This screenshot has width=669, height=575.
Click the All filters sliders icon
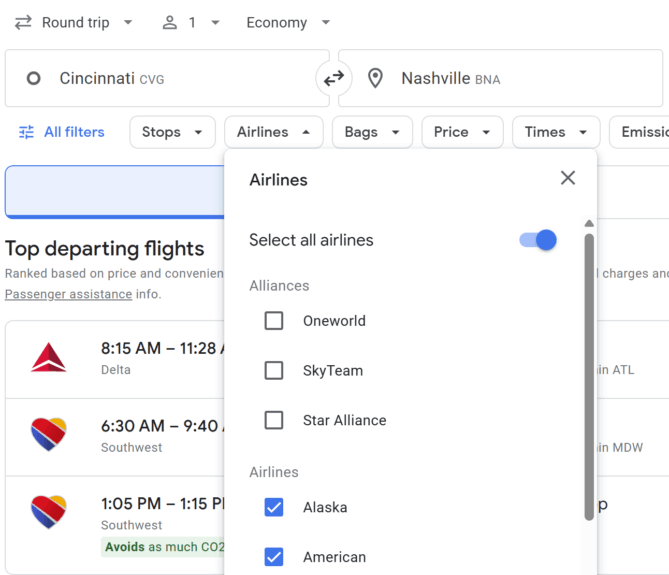click(26, 132)
